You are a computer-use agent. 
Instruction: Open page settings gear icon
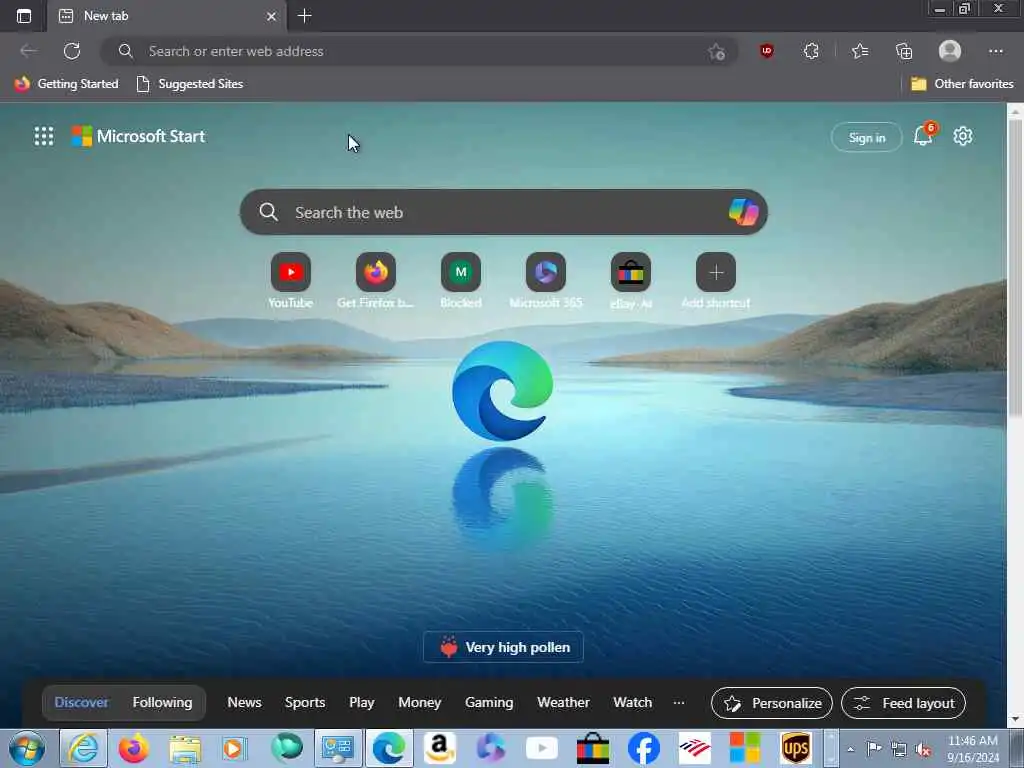tap(963, 136)
